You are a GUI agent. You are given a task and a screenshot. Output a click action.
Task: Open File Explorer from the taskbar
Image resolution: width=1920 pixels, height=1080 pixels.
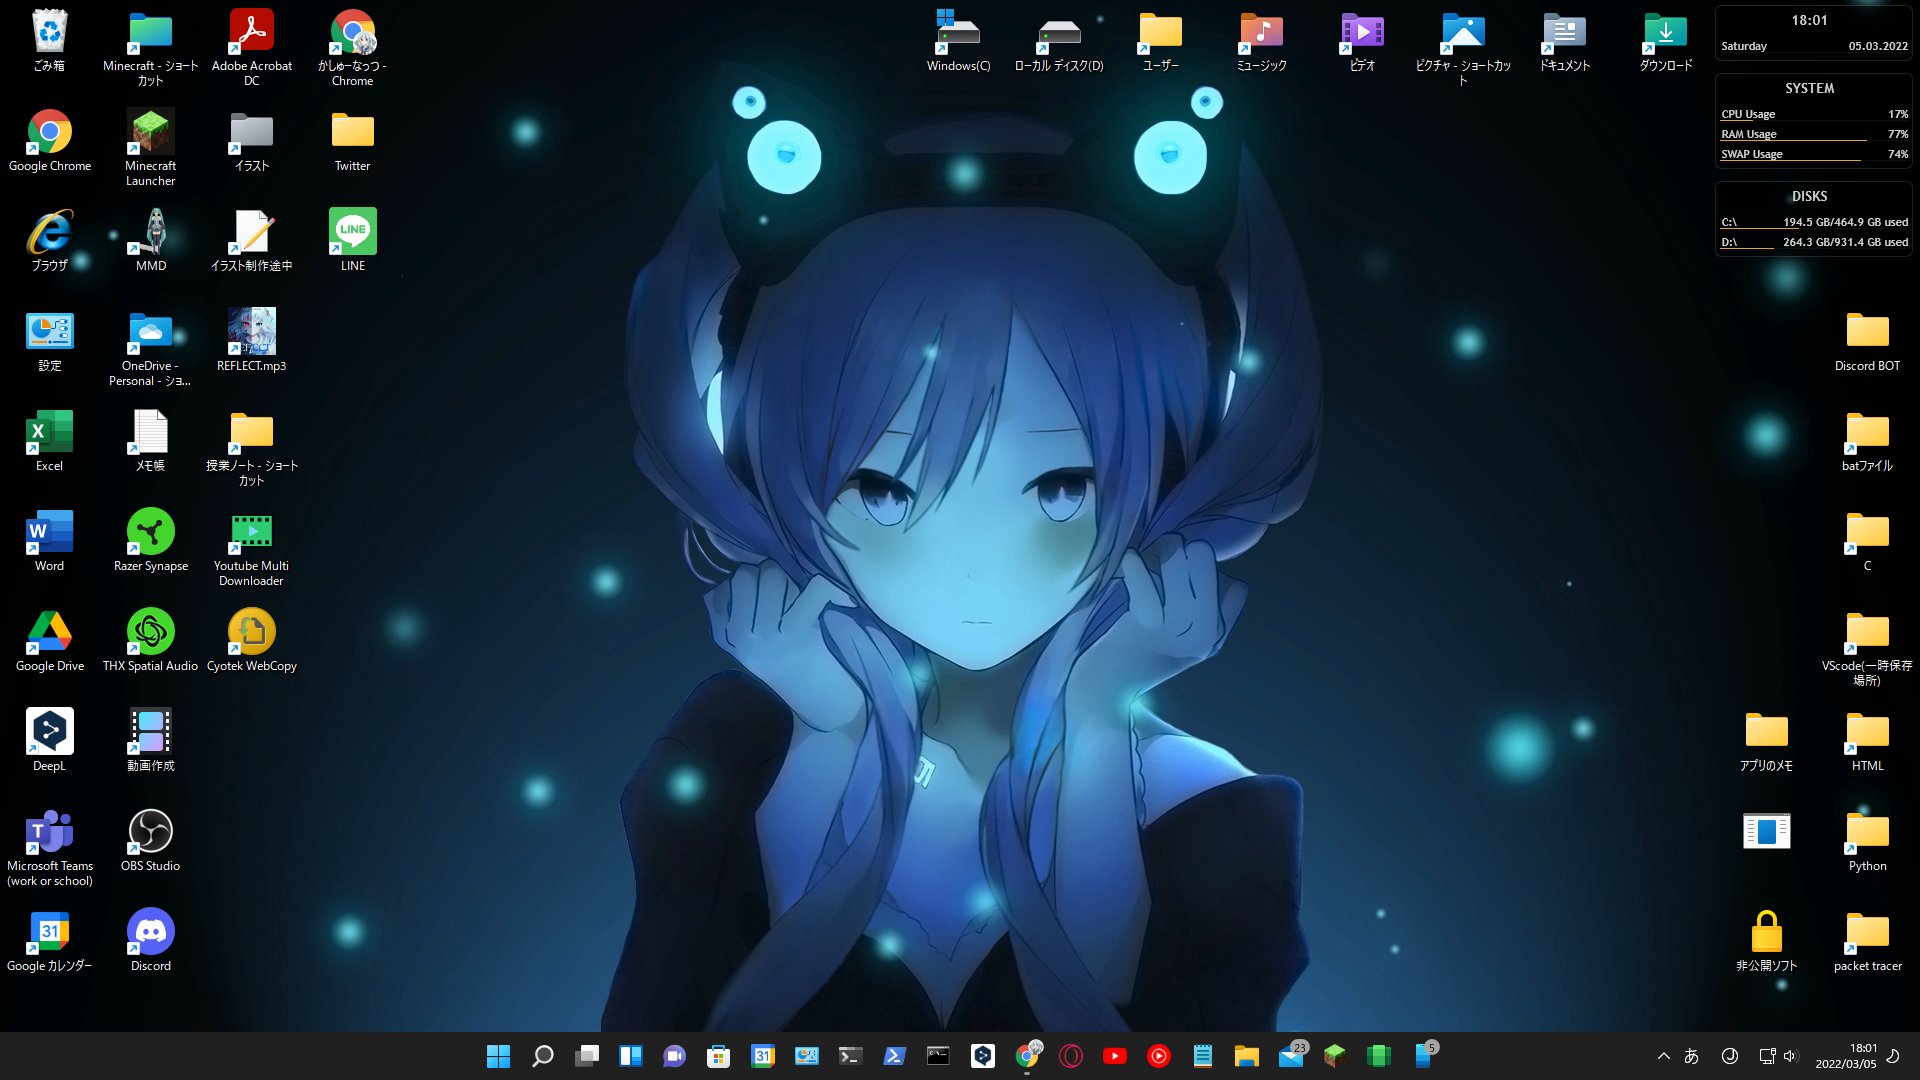click(1246, 1056)
